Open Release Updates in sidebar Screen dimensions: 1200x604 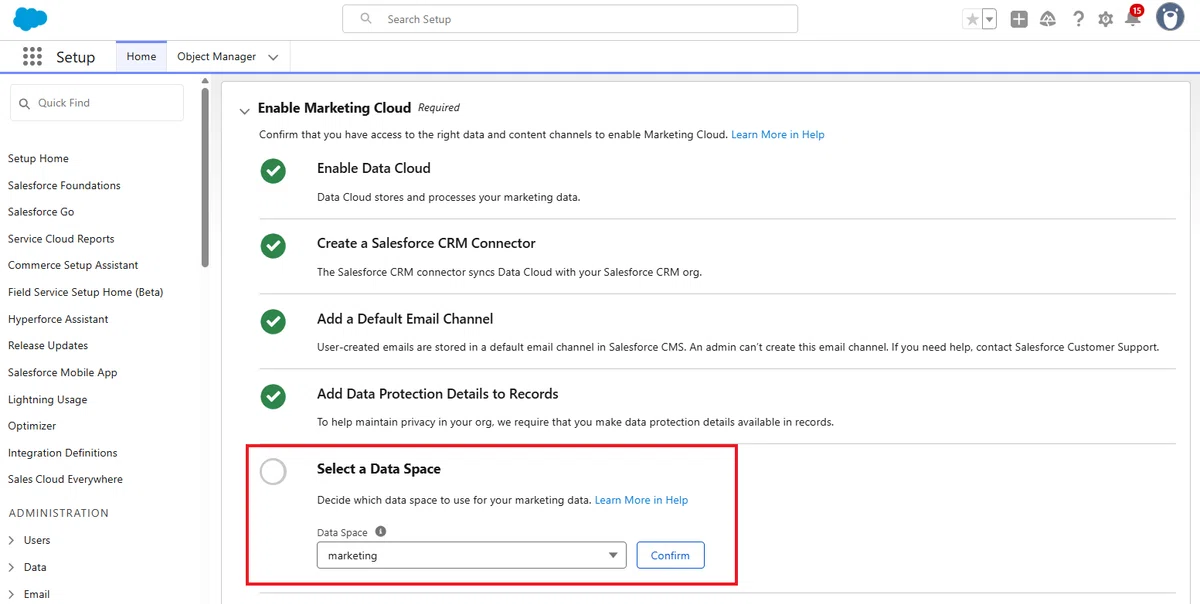[48, 345]
